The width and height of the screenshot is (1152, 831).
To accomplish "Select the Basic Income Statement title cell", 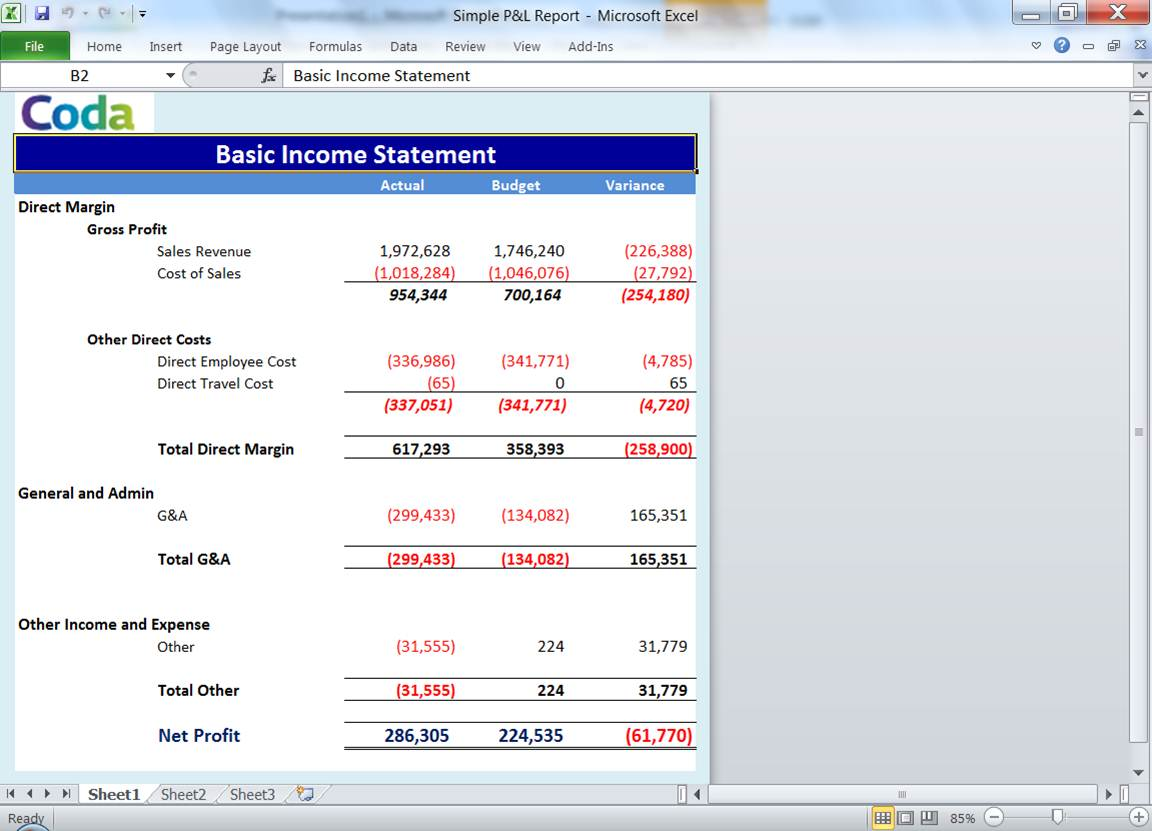I will [355, 154].
